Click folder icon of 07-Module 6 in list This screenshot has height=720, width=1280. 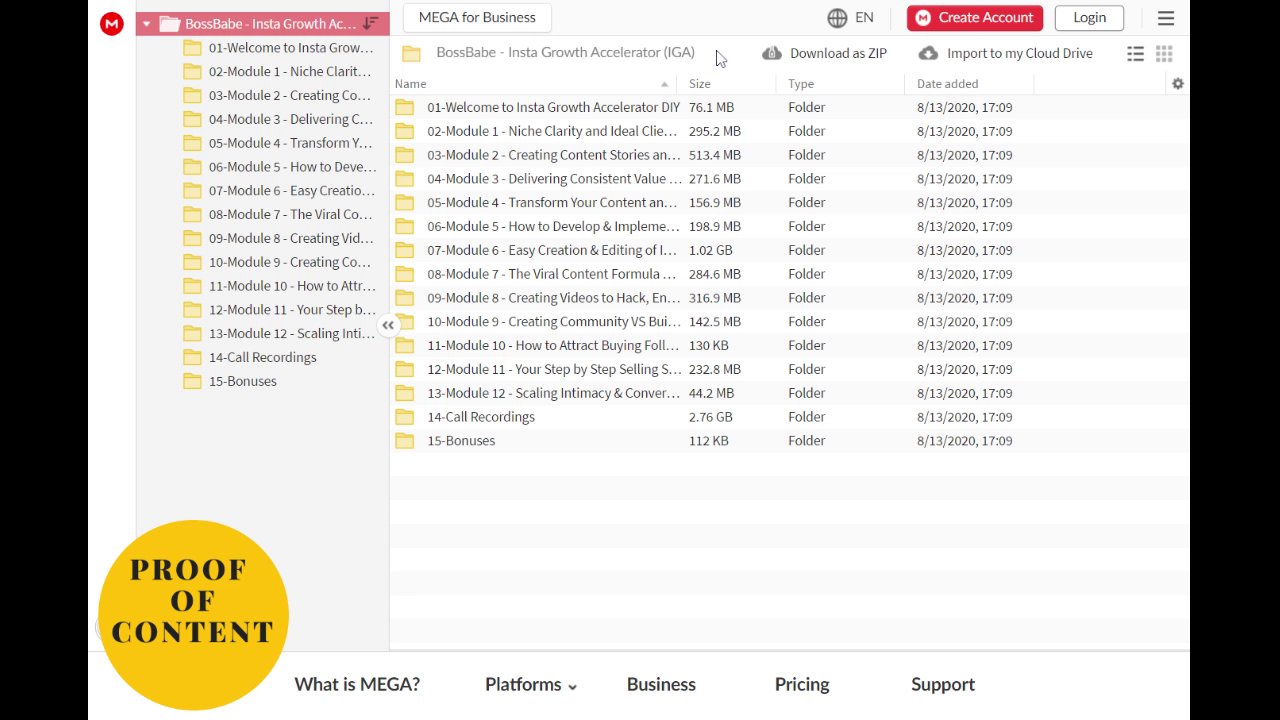405,250
